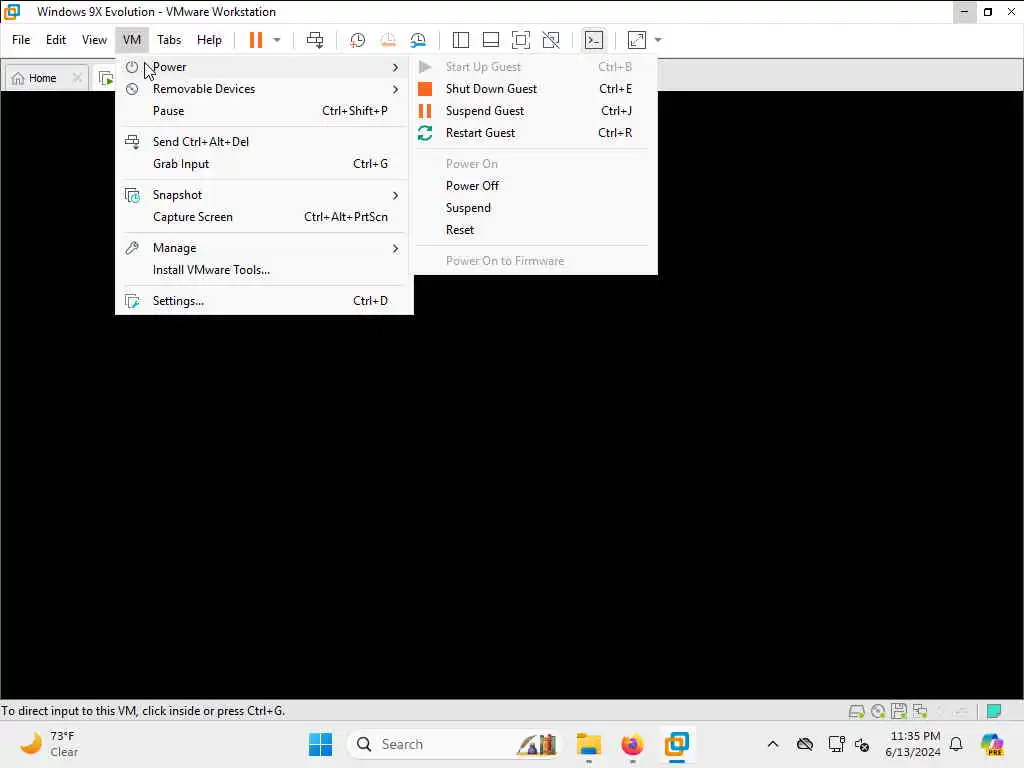This screenshot has height=768, width=1024.
Task: Open the Help menu
Action: (209, 40)
